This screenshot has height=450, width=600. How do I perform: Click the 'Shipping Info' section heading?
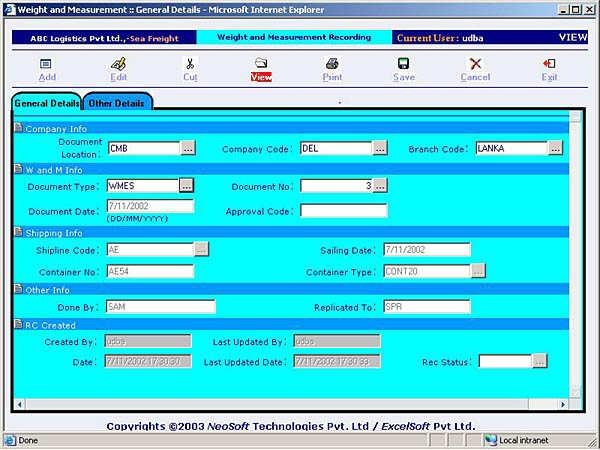[x=54, y=233]
